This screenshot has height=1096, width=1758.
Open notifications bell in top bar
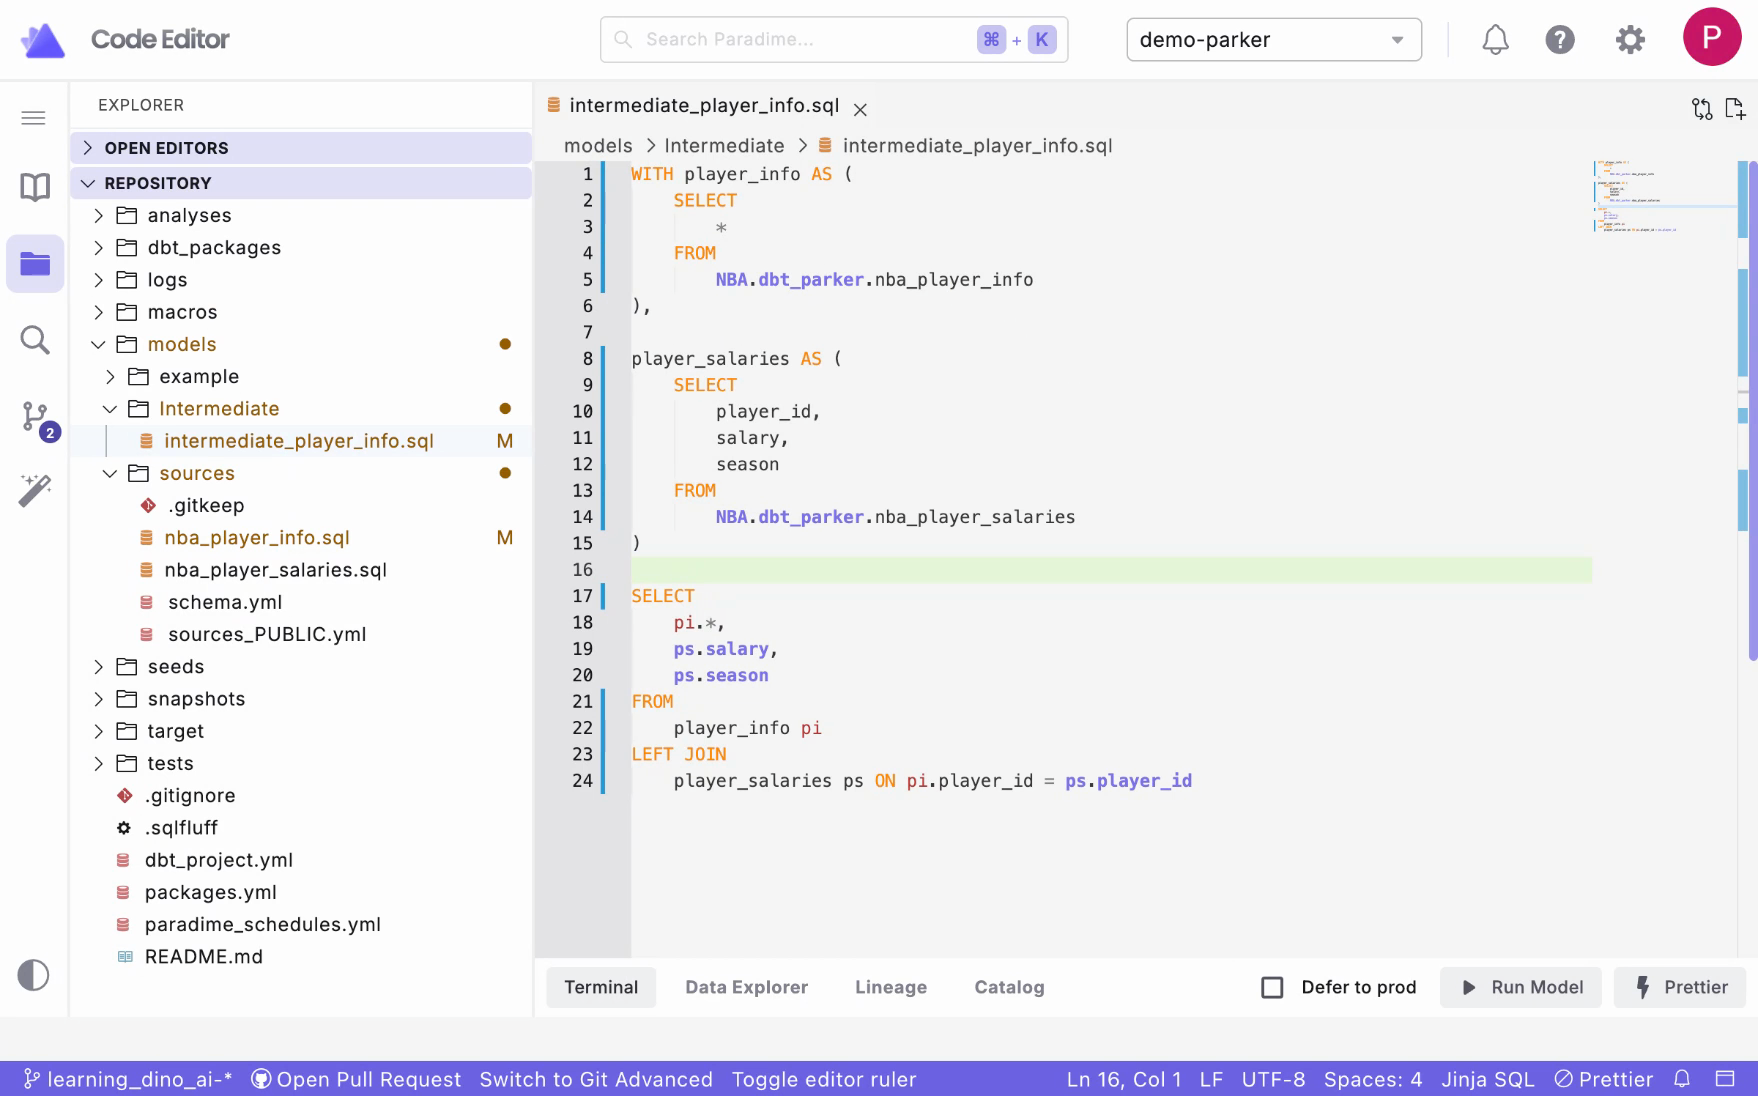(x=1495, y=40)
